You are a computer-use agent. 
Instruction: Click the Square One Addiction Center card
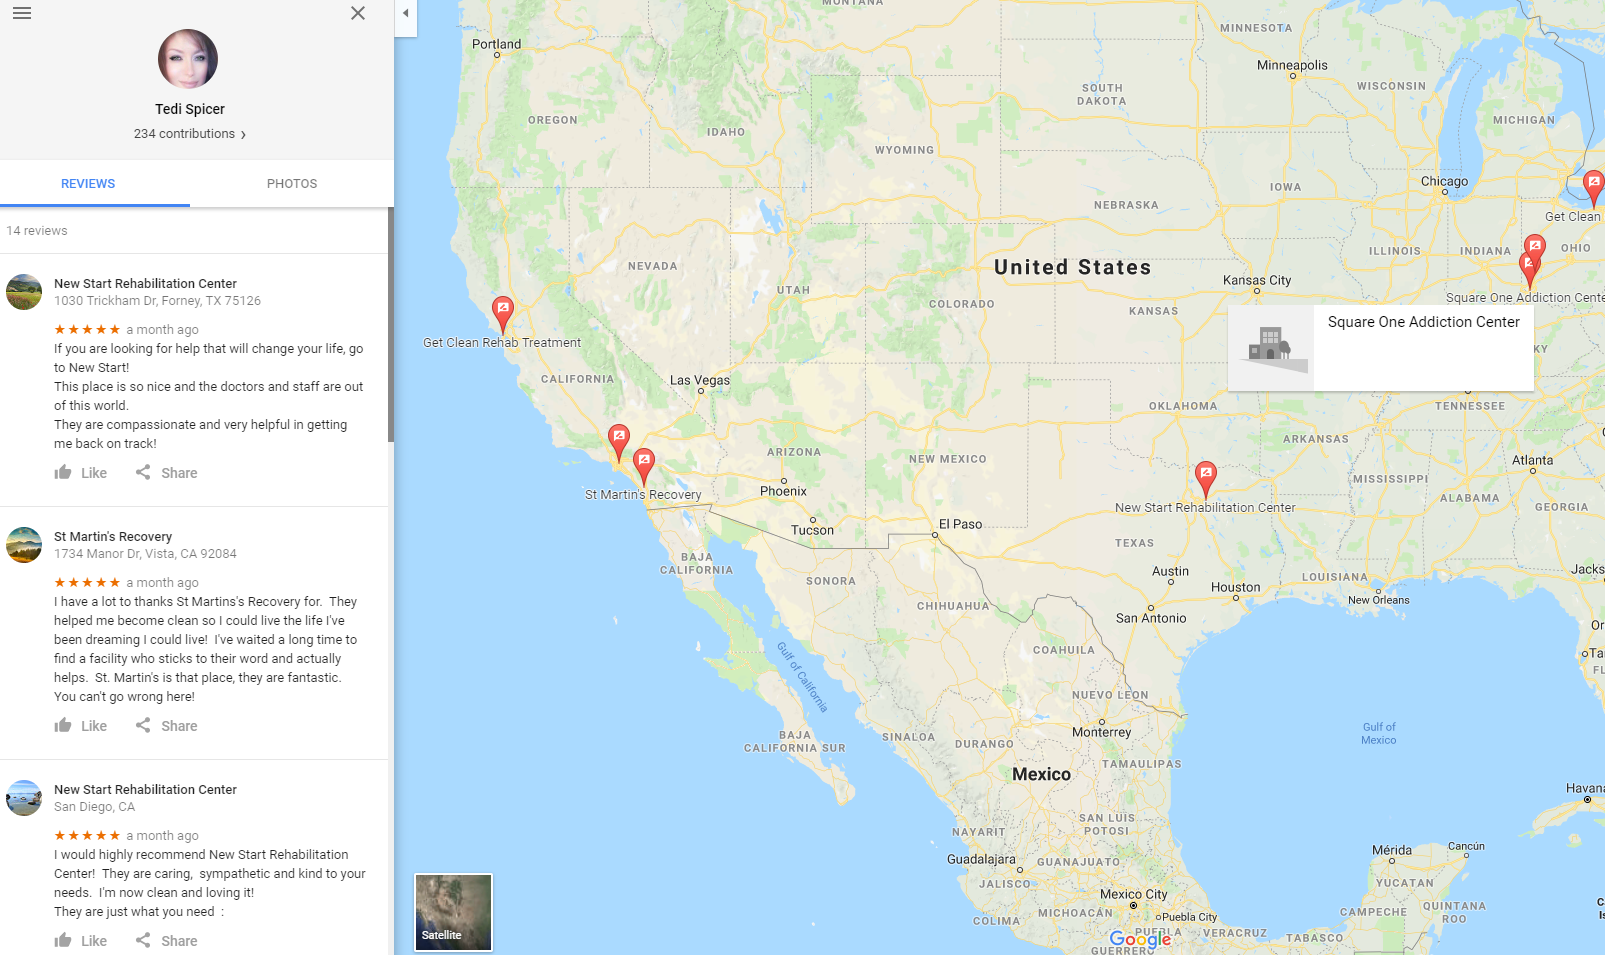pos(1381,348)
